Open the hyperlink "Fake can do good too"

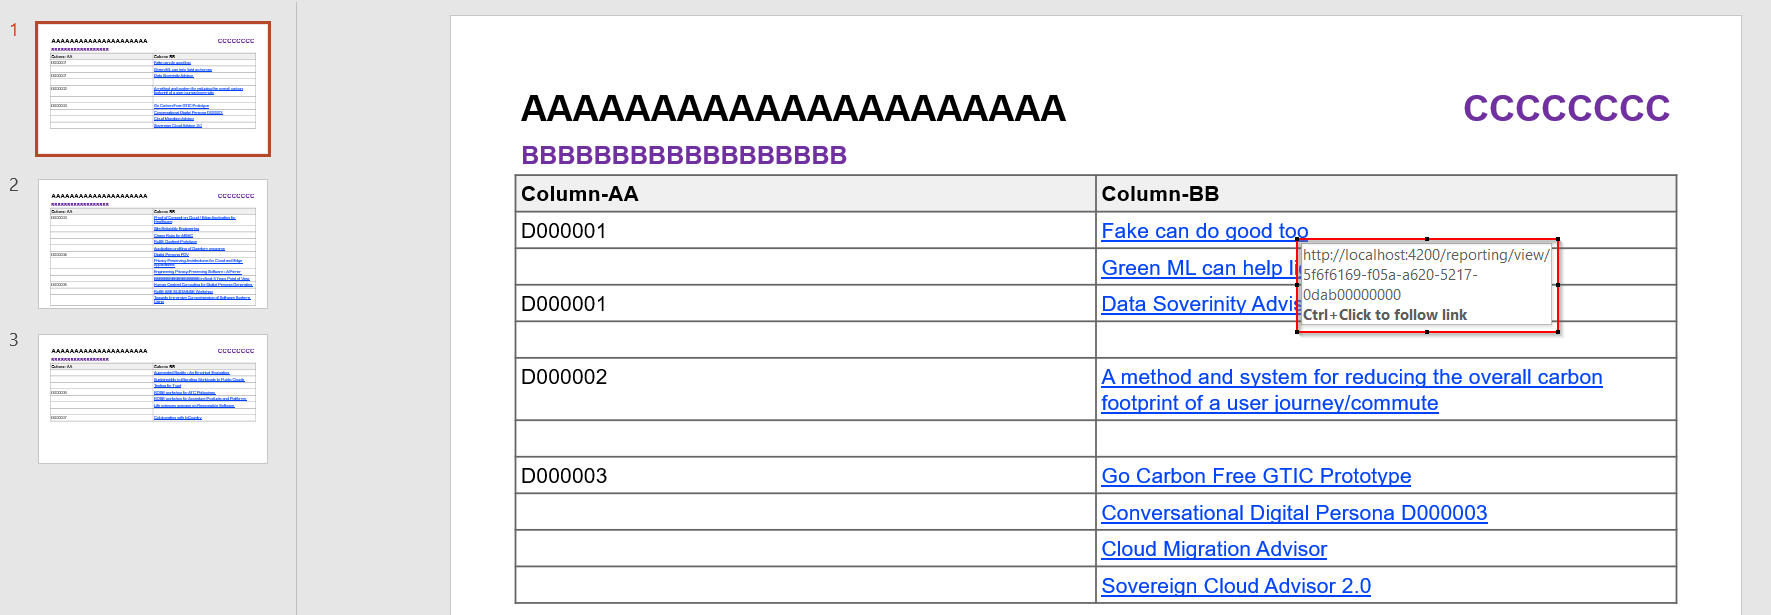(1203, 231)
